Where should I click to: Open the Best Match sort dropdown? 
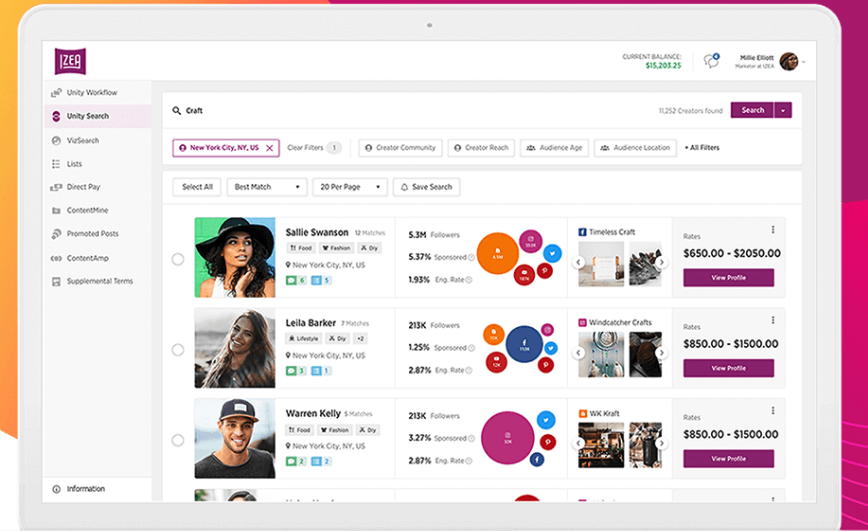(266, 187)
